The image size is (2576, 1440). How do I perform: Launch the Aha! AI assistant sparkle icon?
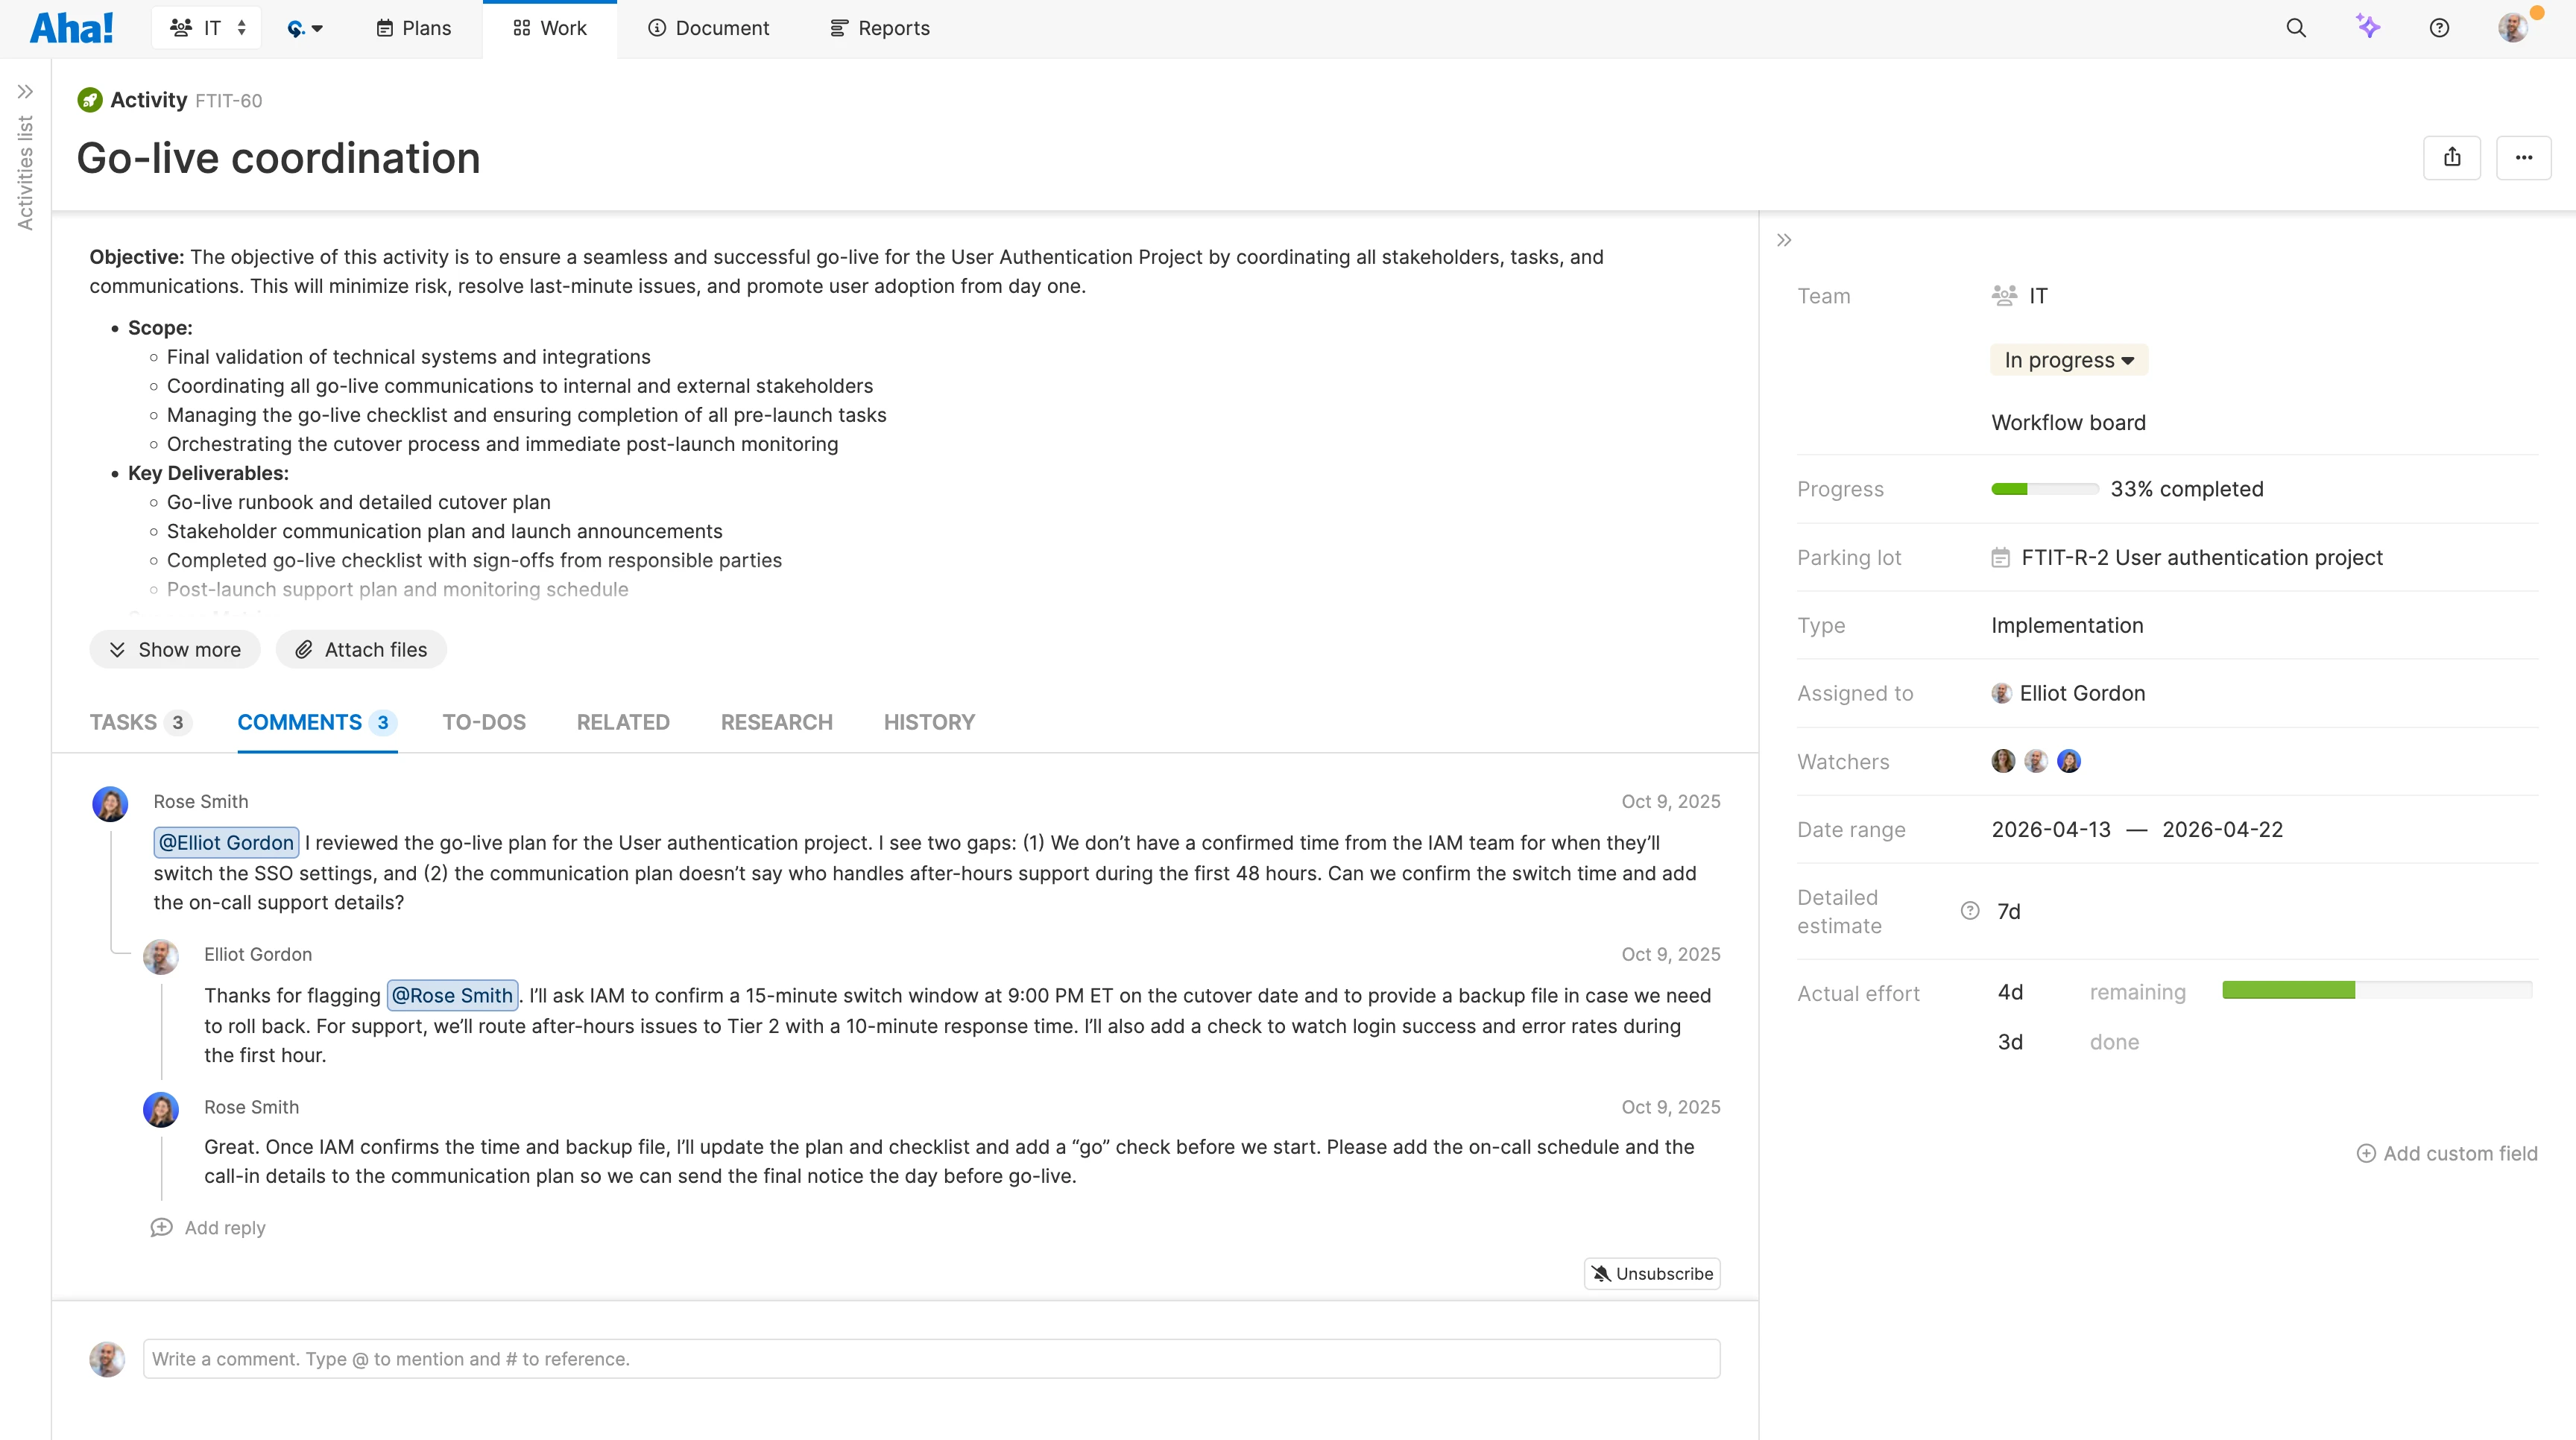[x=2368, y=27]
